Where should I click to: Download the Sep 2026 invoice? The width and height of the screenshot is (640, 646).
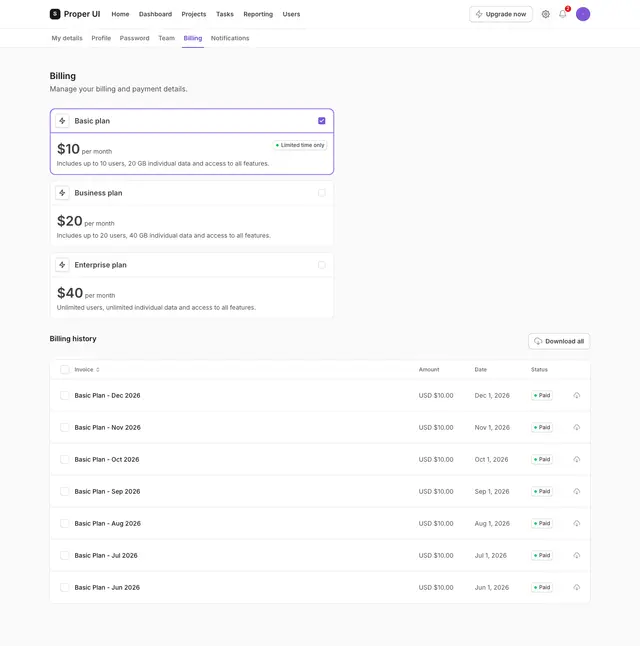pyautogui.click(x=577, y=492)
